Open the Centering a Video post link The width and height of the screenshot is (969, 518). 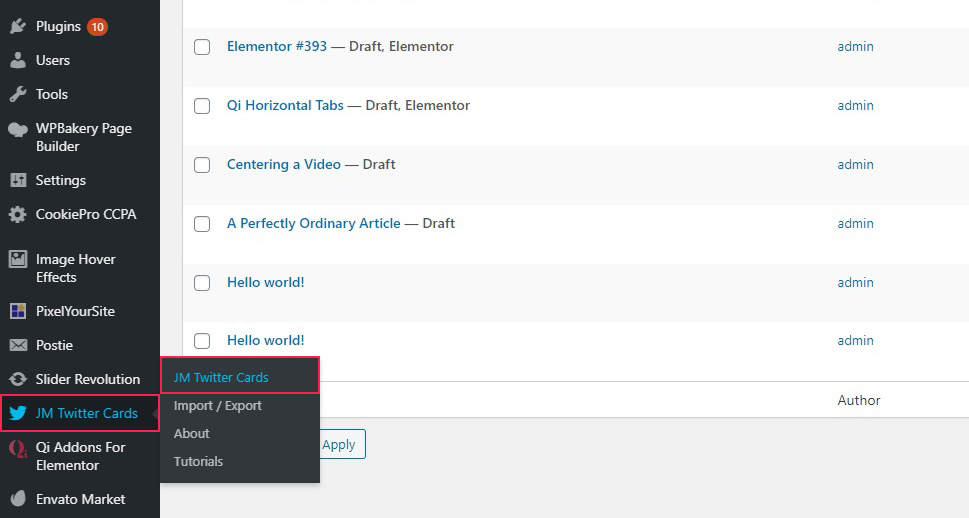(284, 164)
